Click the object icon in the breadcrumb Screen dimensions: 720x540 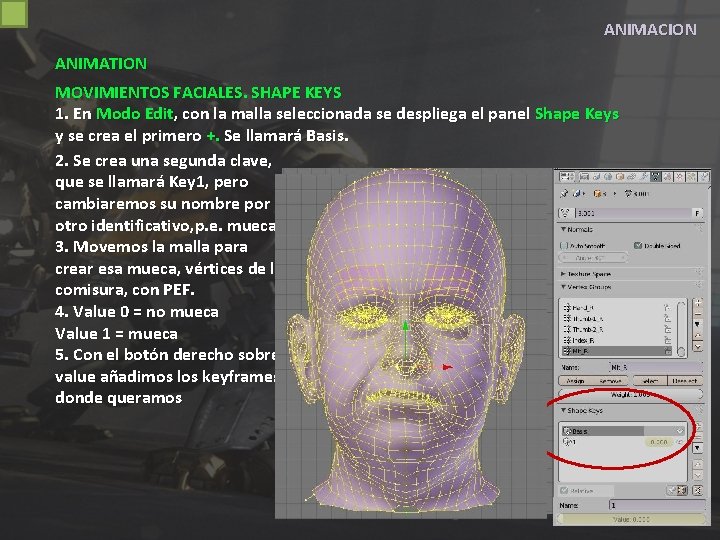(576, 194)
